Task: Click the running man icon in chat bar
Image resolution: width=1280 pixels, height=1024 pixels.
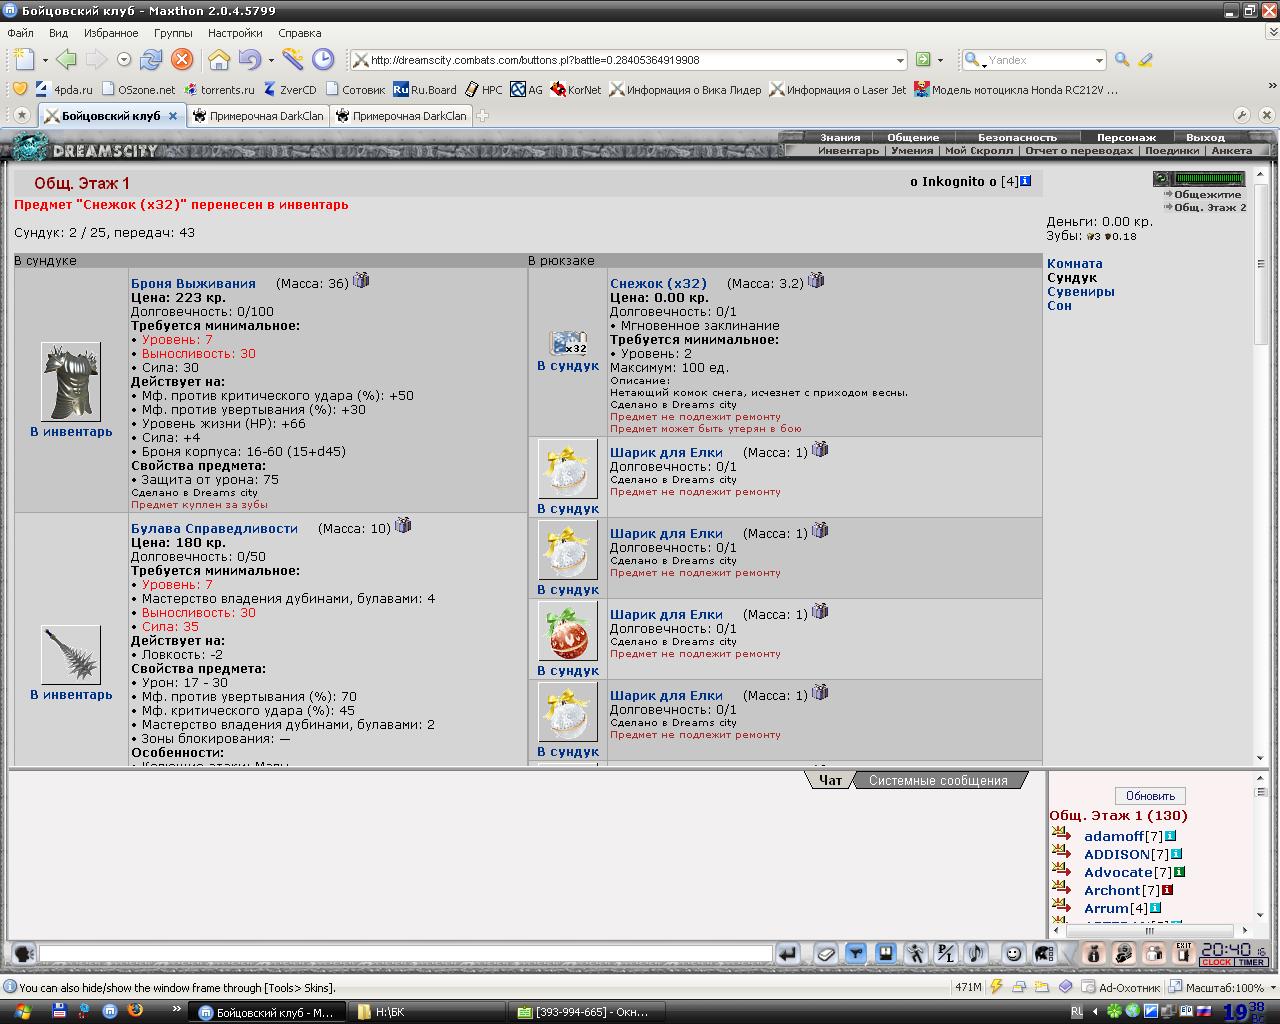Action: tap(916, 953)
